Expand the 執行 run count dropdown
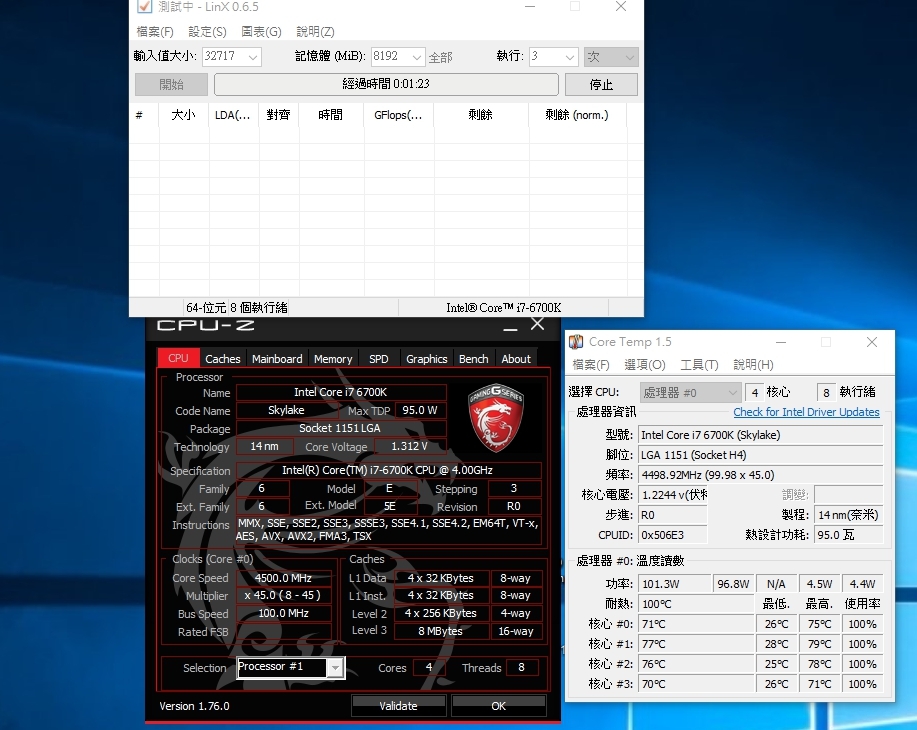Image resolution: width=917 pixels, height=730 pixels. [x=570, y=57]
